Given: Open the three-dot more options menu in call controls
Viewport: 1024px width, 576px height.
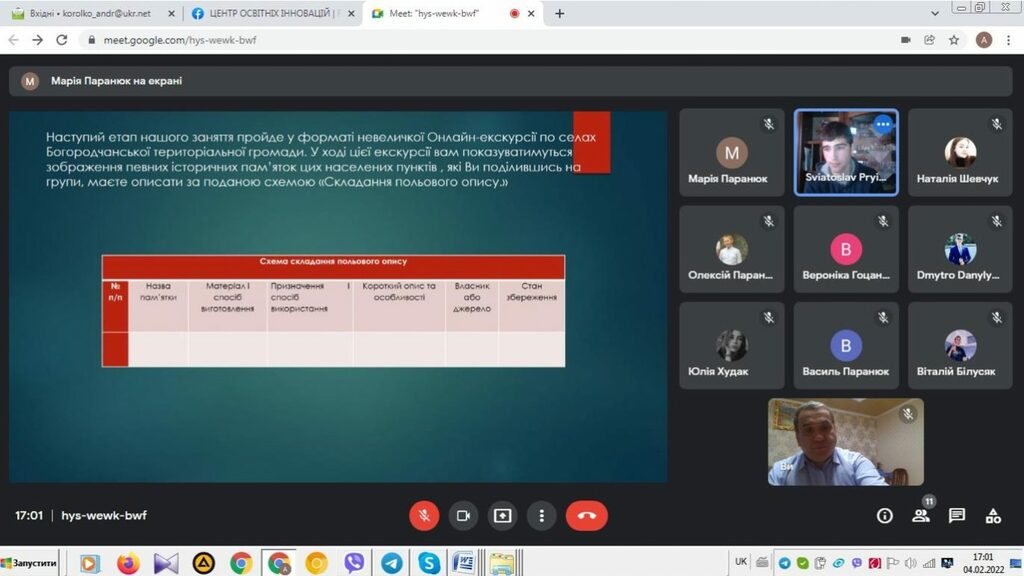Looking at the screenshot, I should point(541,516).
